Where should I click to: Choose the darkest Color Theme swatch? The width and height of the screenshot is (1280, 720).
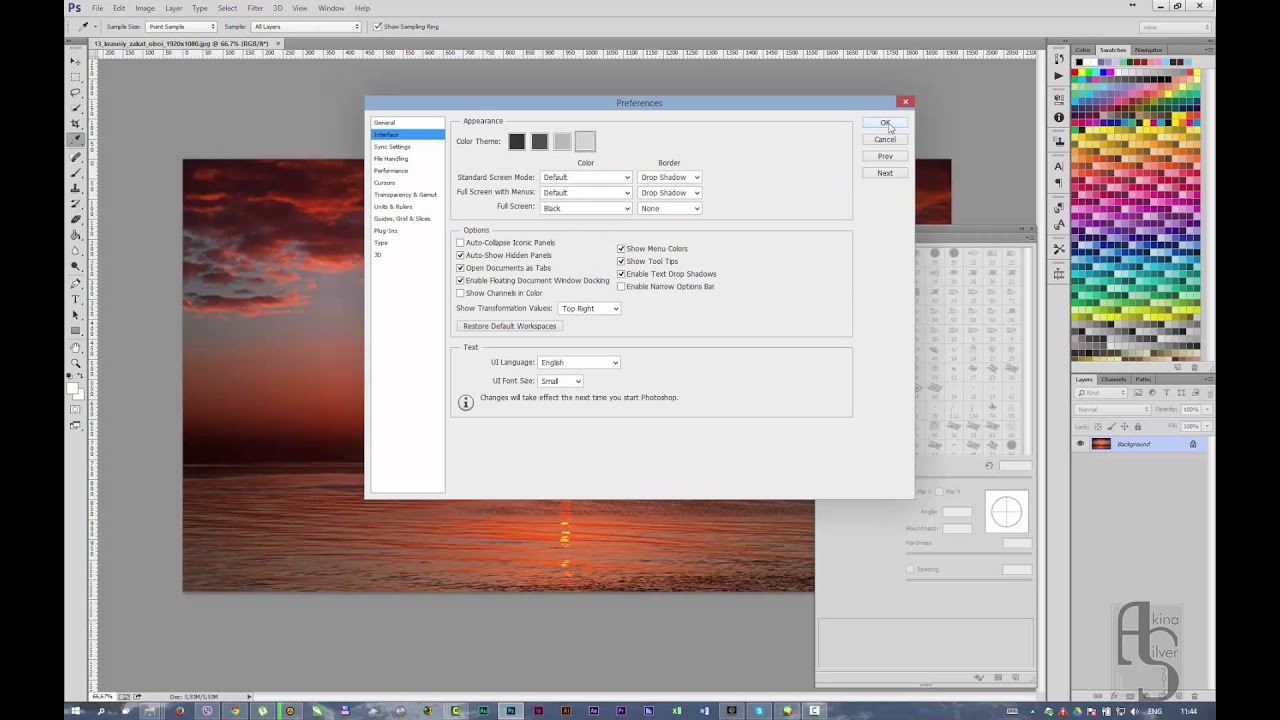[x=517, y=142]
